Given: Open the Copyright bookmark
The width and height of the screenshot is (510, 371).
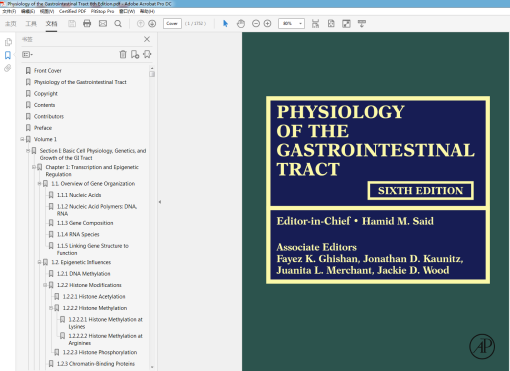Looking at the screenshot, I should click(46, 94).
